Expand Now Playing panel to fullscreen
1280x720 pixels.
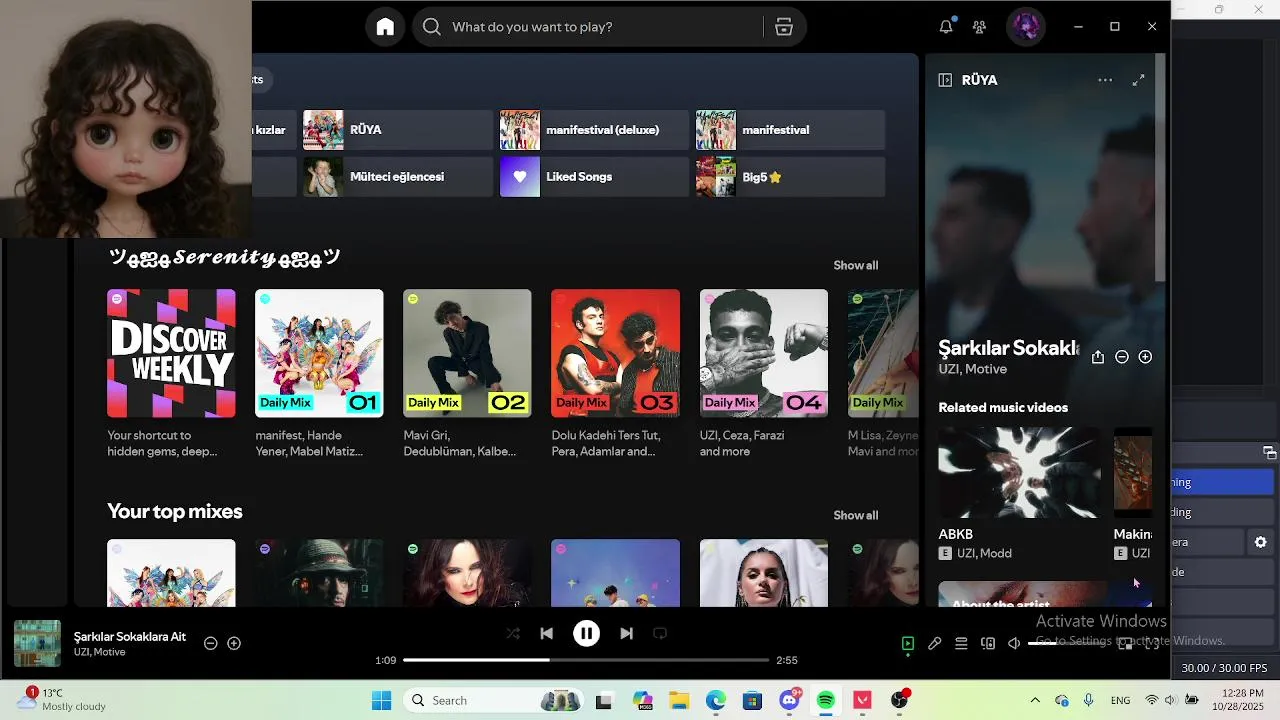point(1138,80)
